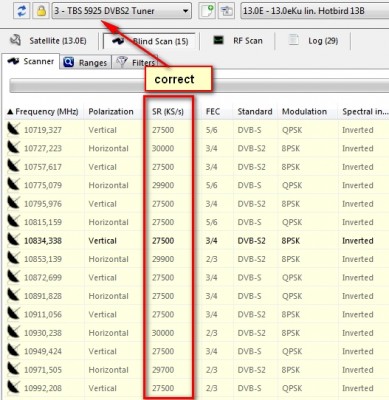The width and height of the screenshot is (389, 400).
Task: Switch to the Blind Scan (15) tab
Action: 150,41
